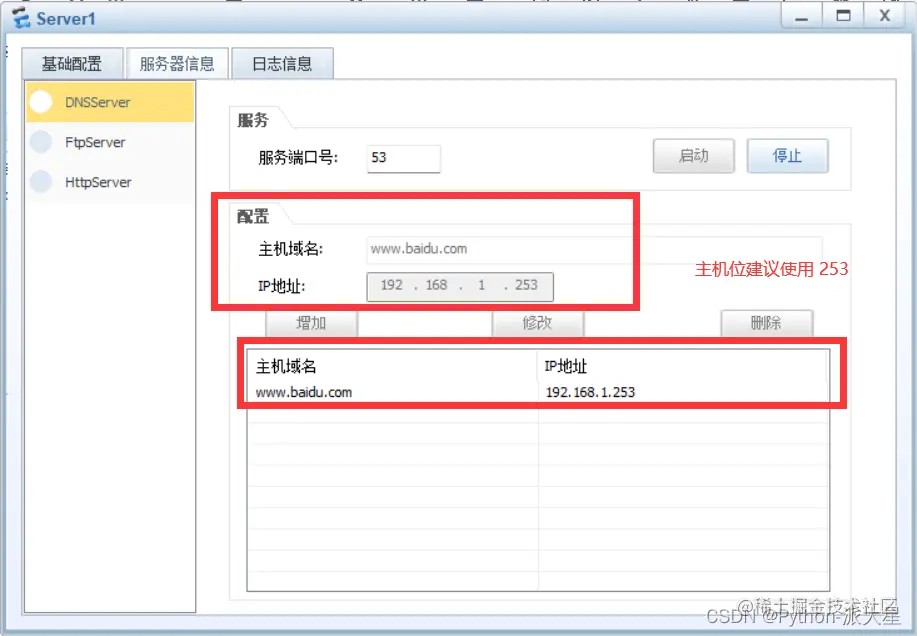The height and width of the screenshot is (636, 917).
Task: Click the Server1 app icon in title bar
Action: point(22,18)
